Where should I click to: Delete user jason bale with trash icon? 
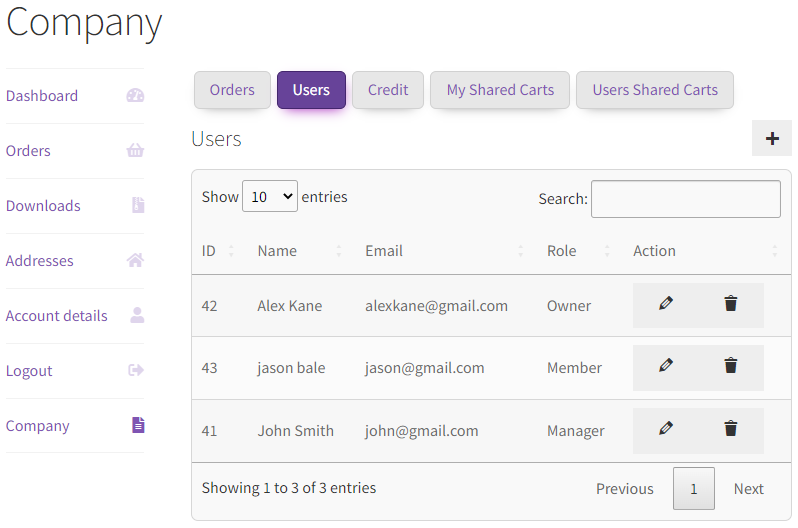point(731,365)
